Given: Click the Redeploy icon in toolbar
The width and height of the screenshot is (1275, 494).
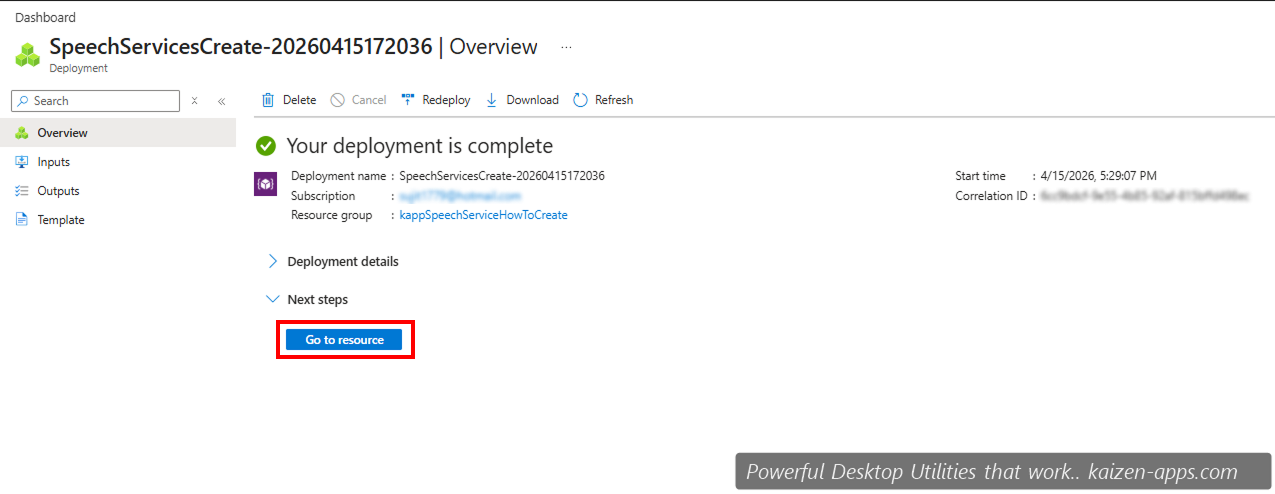Looking at the screenshot, I should point(408,100).
